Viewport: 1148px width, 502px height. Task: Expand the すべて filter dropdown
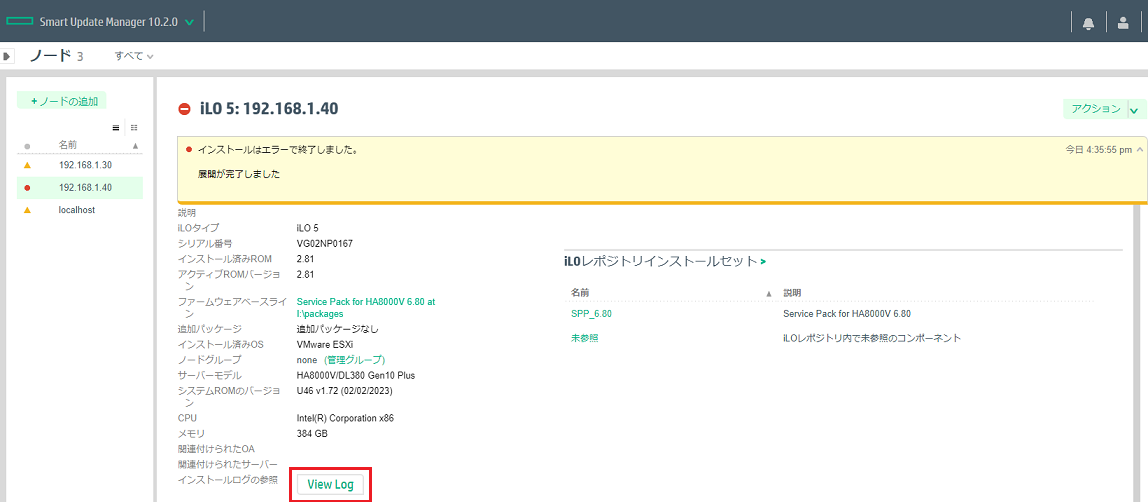[x=134, y=56]
